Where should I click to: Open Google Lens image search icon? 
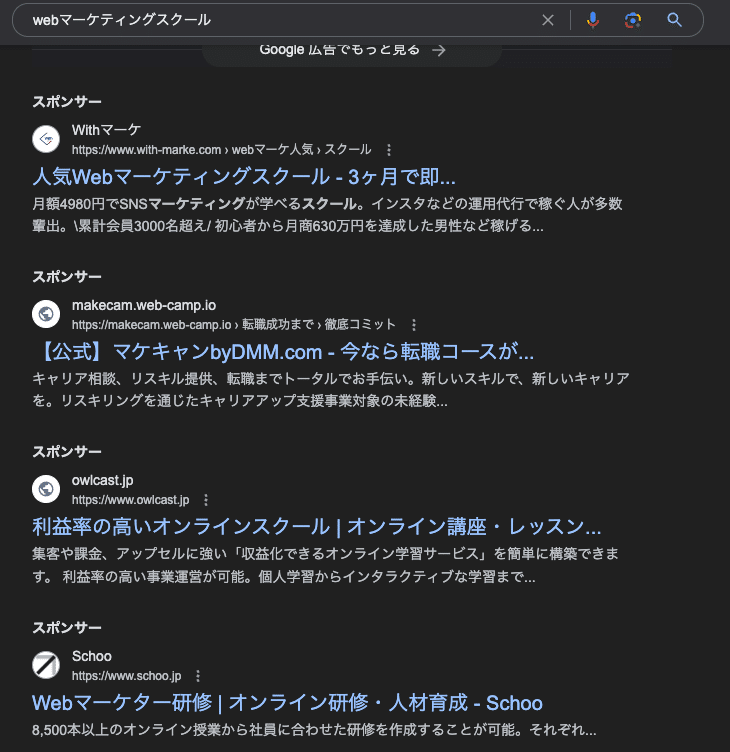coord(633,20)
